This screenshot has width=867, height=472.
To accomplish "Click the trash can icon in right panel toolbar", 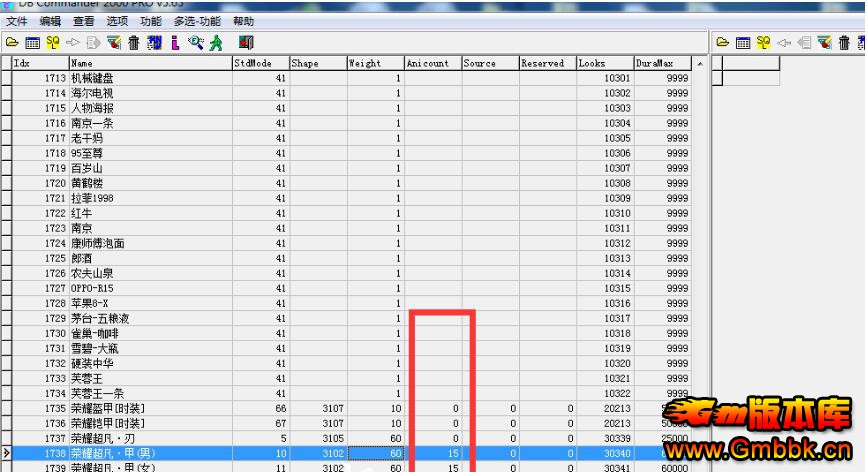I will [x=844, y=43].
